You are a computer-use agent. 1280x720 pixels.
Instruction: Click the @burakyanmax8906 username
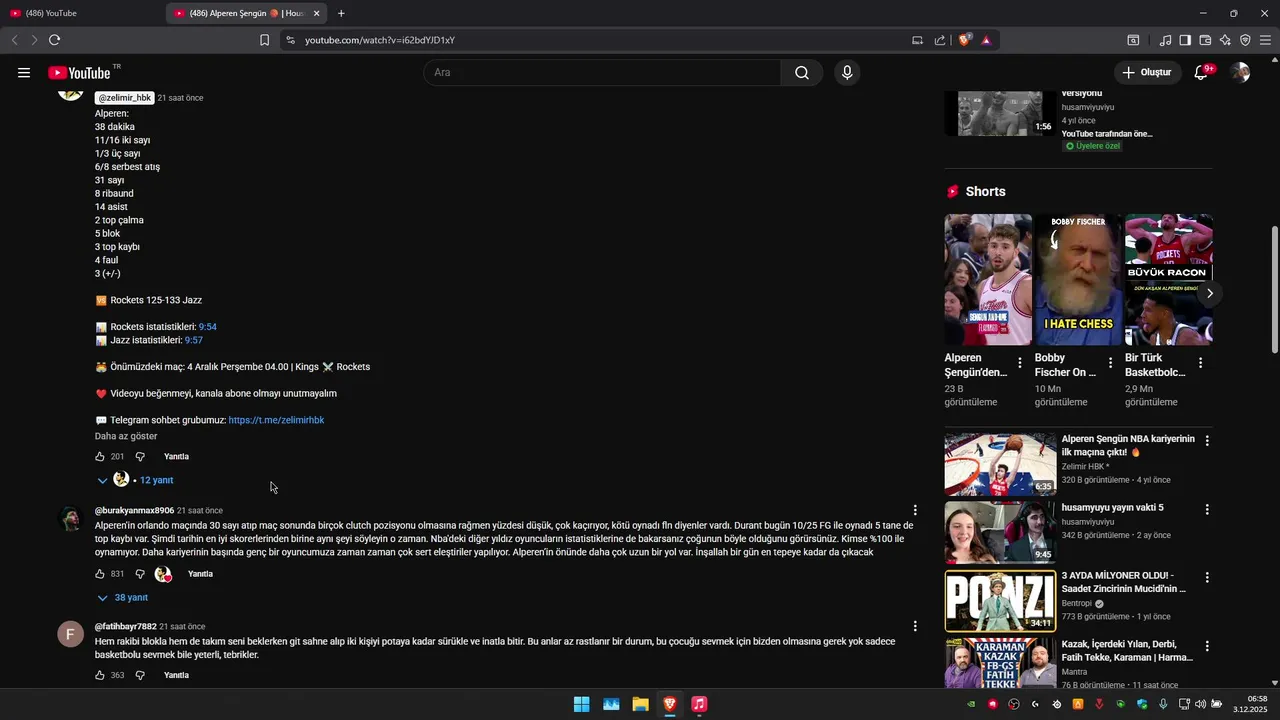(x=134, y=510)
